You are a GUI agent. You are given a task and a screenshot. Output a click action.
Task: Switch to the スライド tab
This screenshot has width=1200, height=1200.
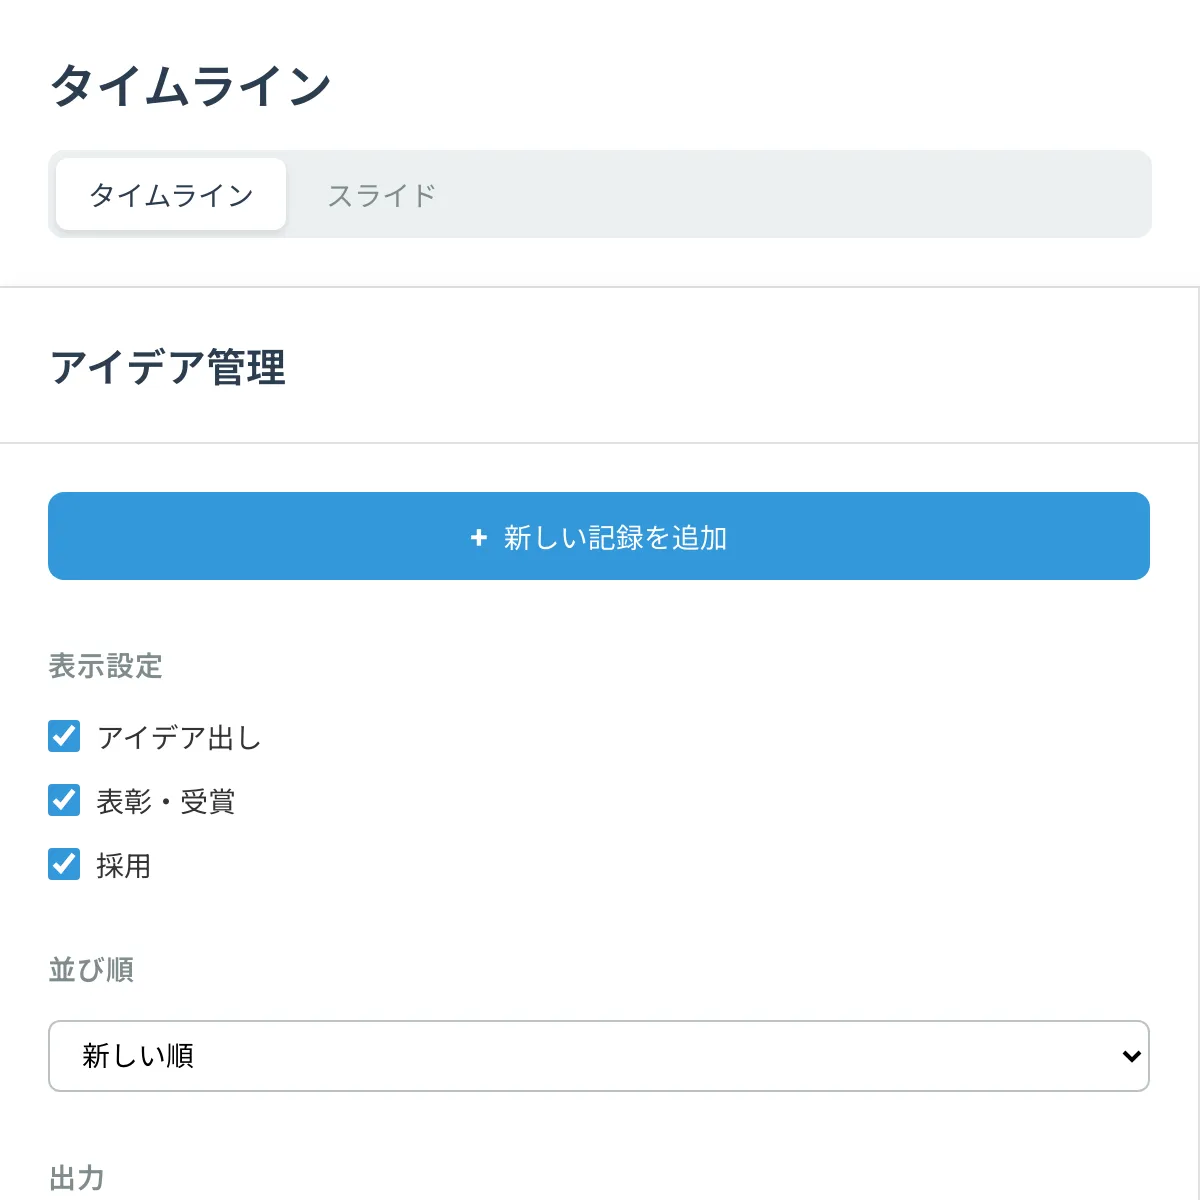(382, 195)
